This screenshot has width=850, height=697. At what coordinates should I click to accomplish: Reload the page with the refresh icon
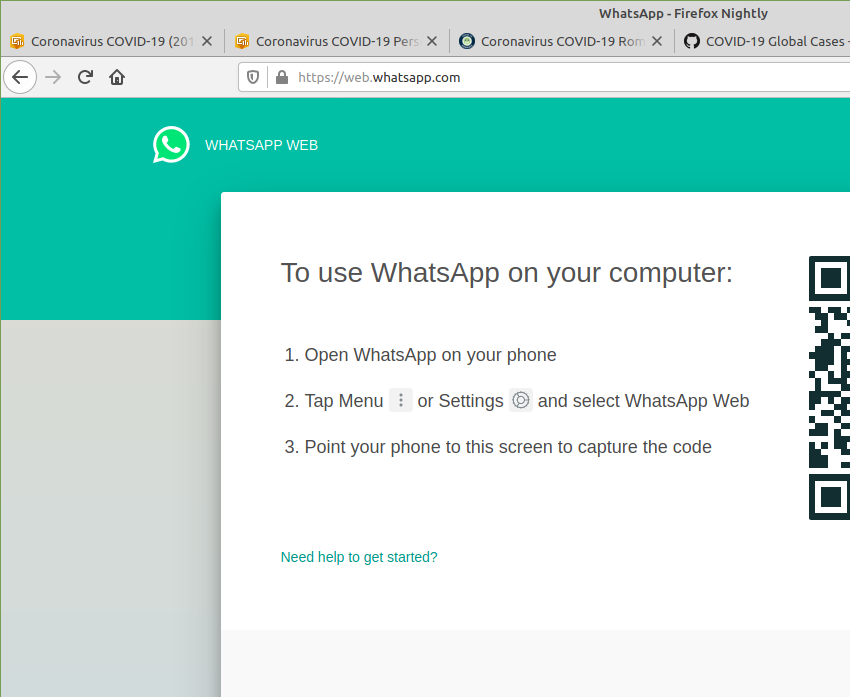tap(85, 77)
